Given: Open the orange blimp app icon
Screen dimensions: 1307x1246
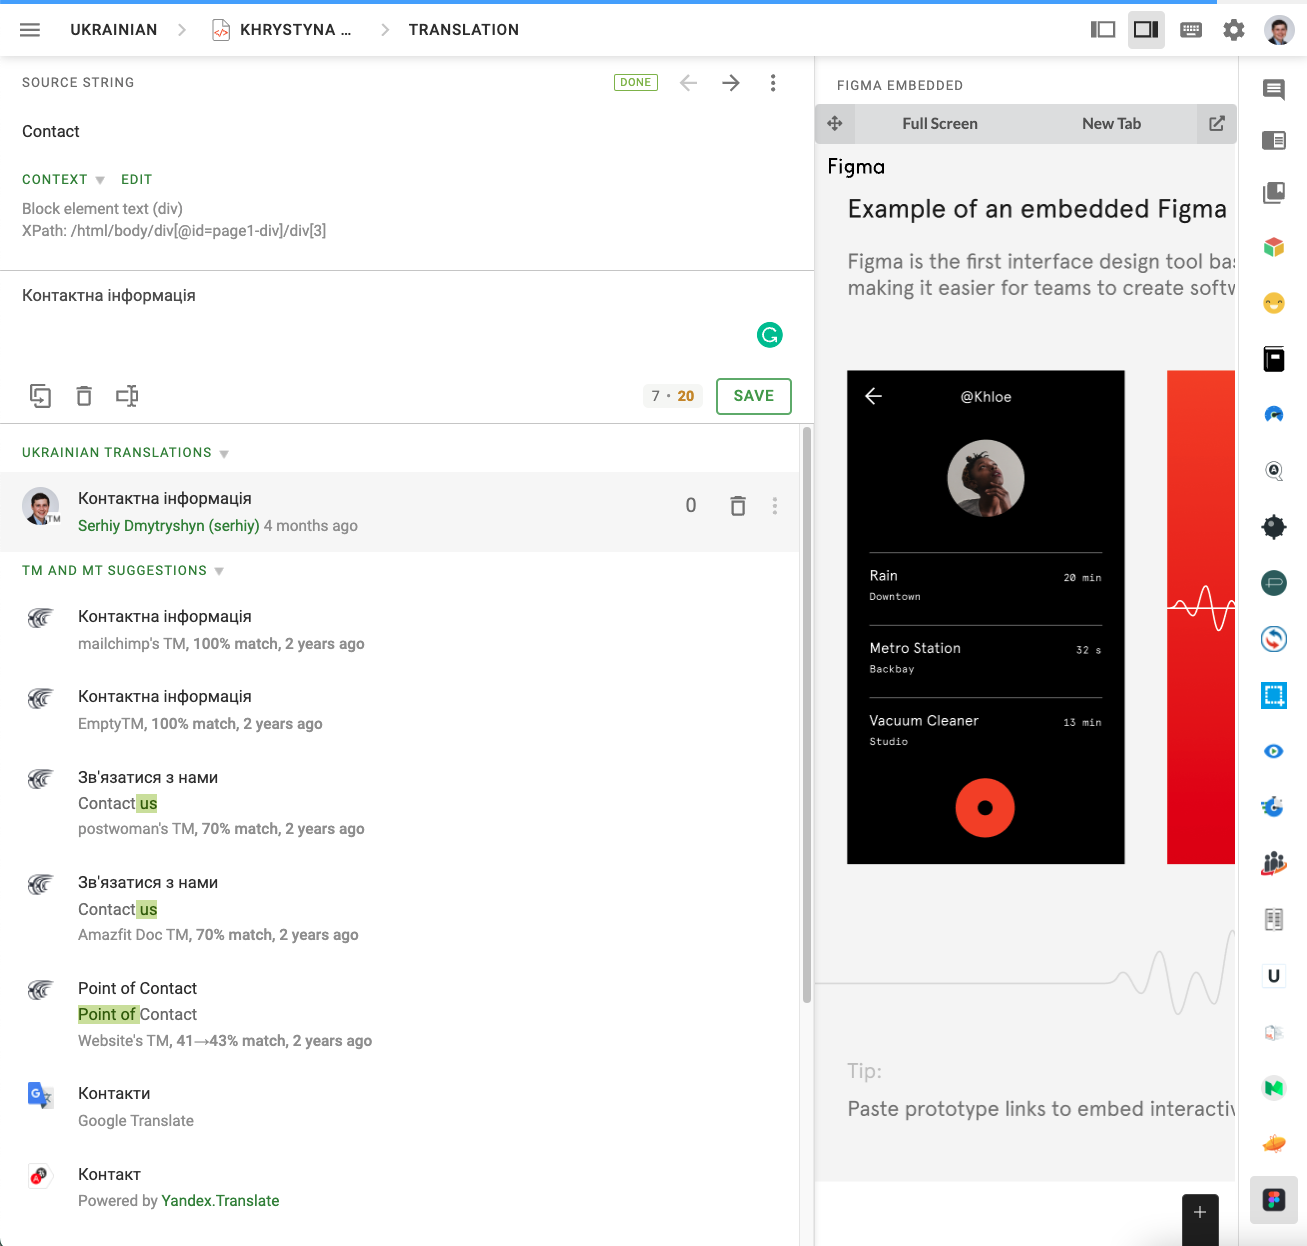Looking at the screenshot, I should click(x=1274, y=1143).
